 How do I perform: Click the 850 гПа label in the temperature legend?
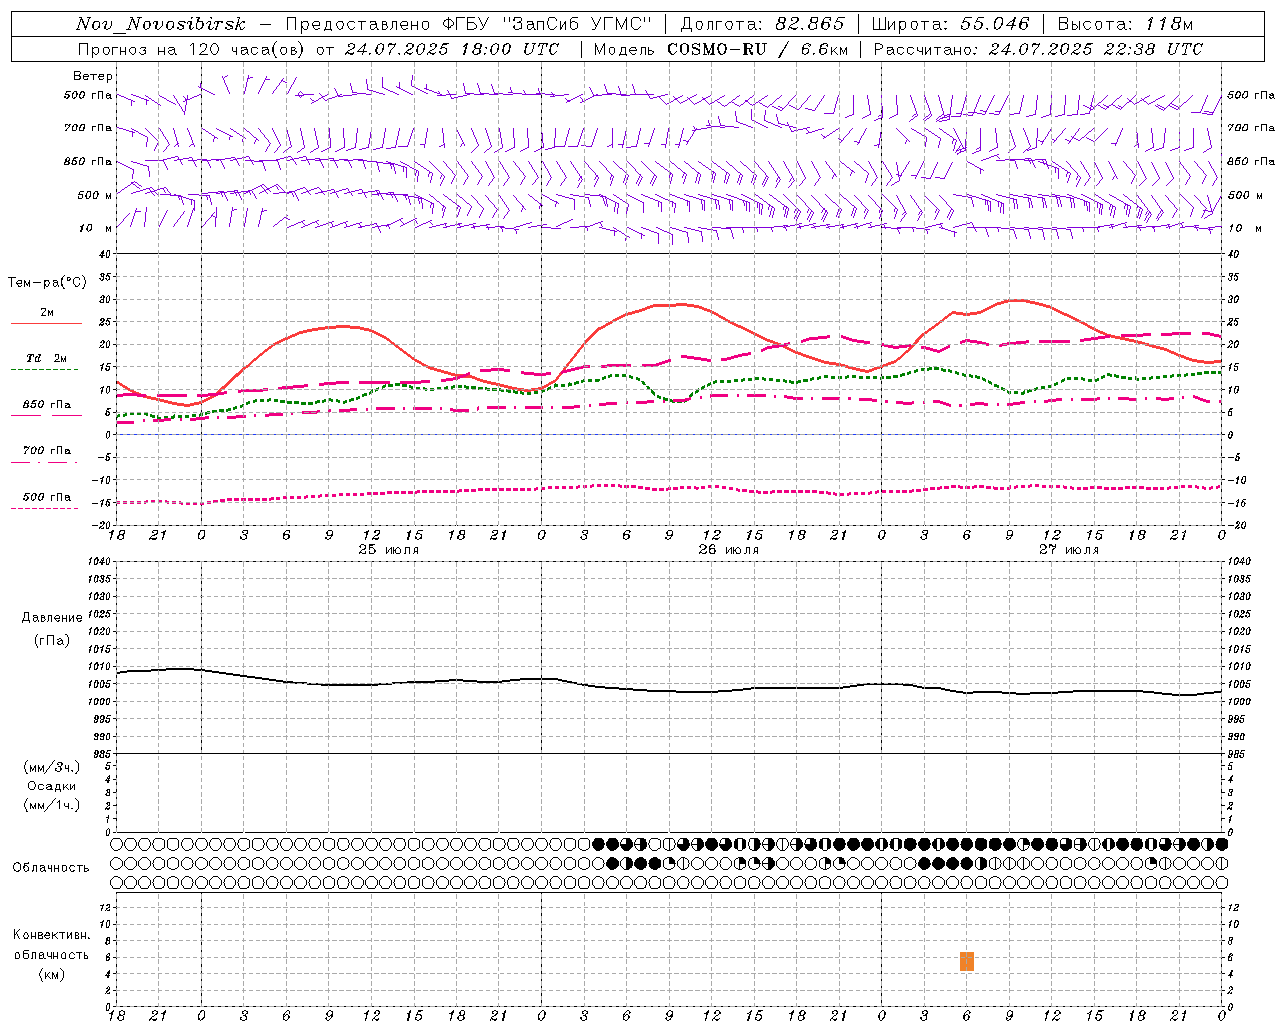click(x=47, y=405)
